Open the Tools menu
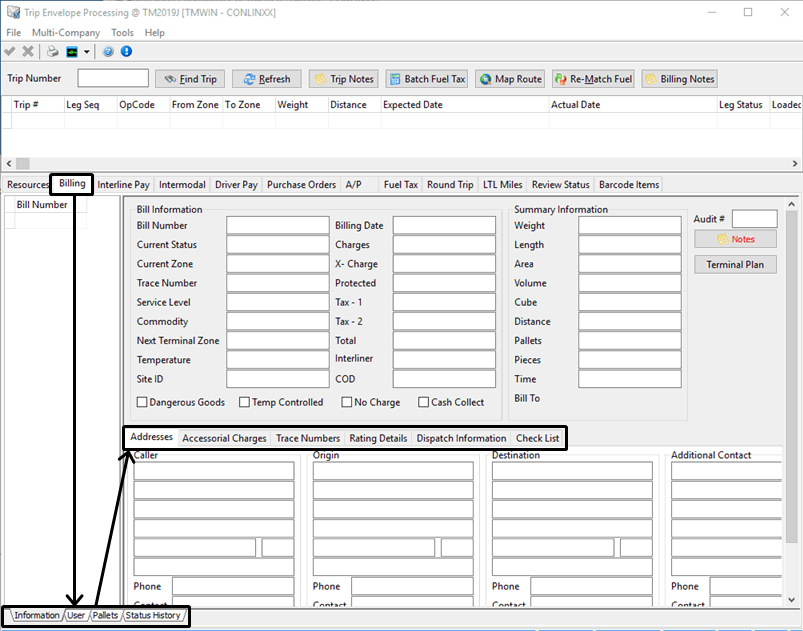803x631 pixels. pyautogui.click(x=122, y=33)
